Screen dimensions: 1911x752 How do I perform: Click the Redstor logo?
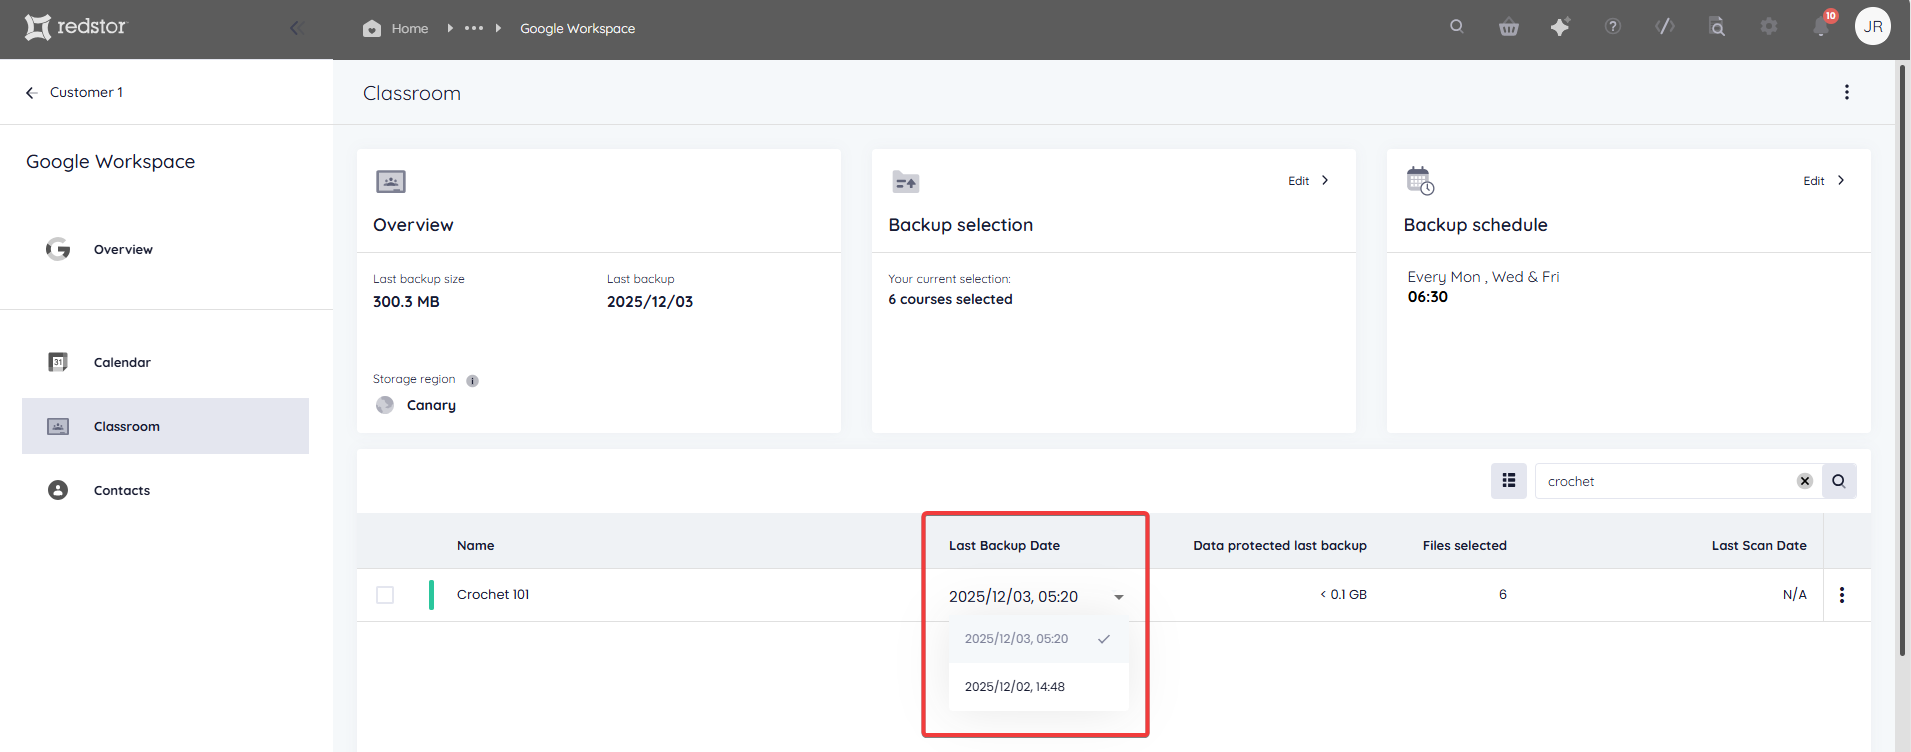[x=76, y=27]
